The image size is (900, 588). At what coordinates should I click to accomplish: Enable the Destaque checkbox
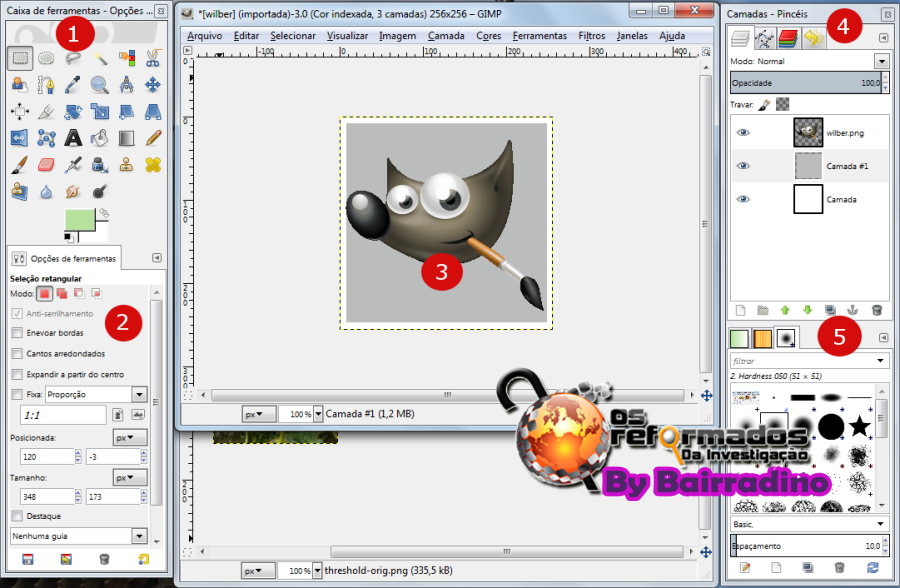point(17,516)
